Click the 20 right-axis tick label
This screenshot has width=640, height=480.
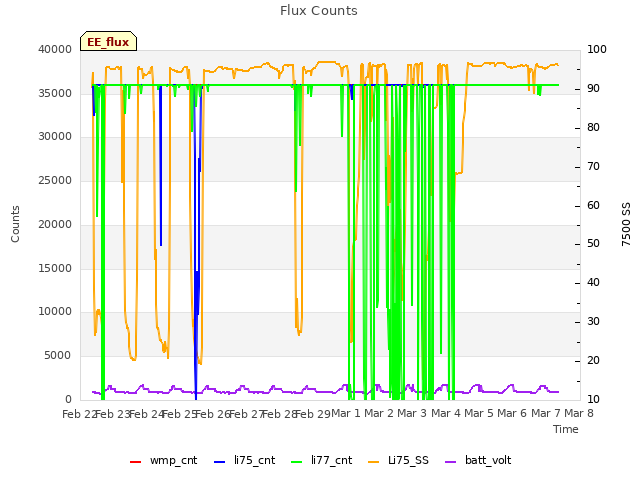593,360
